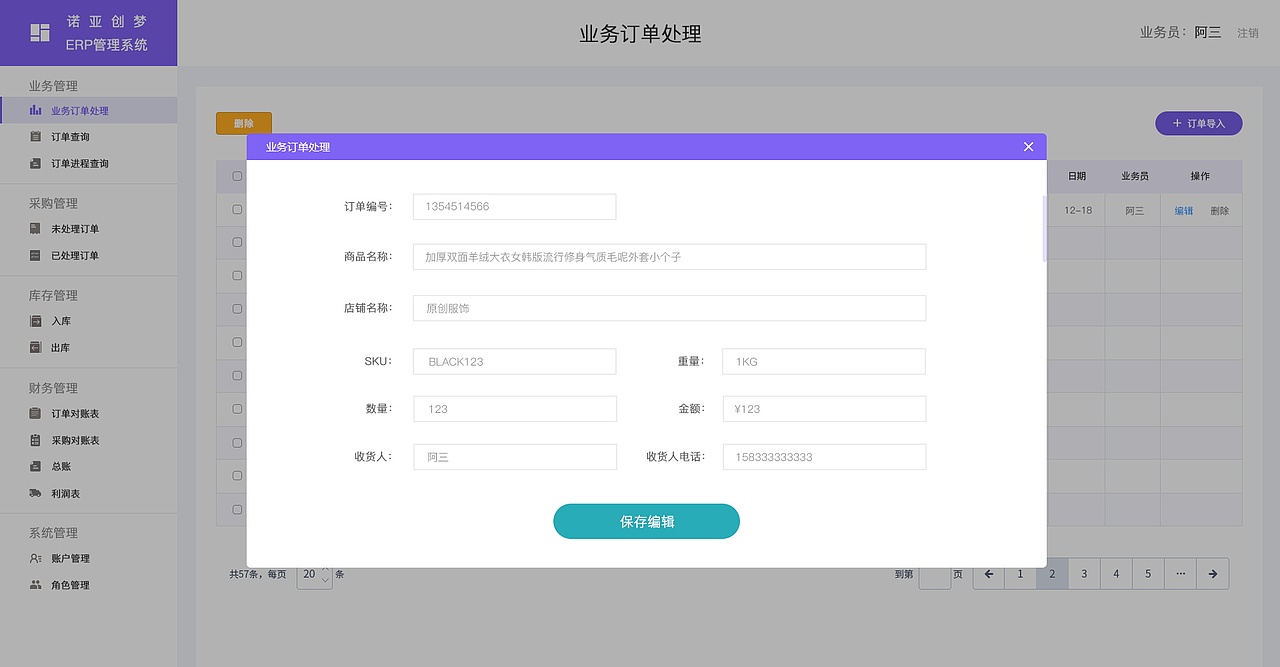Click the 保存编辑 save button
The image size is (1280, 667).
646,521
